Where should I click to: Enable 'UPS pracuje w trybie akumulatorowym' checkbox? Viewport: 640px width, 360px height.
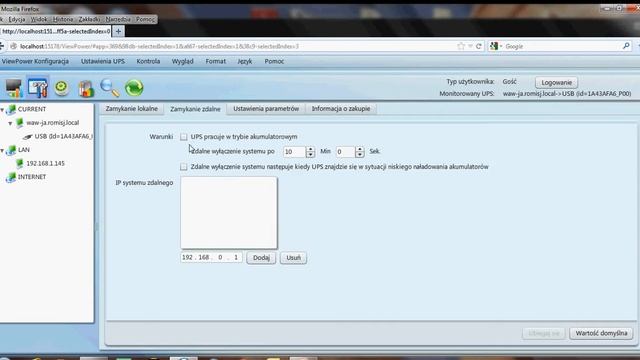pyautogui.click(x=184, y=137)
